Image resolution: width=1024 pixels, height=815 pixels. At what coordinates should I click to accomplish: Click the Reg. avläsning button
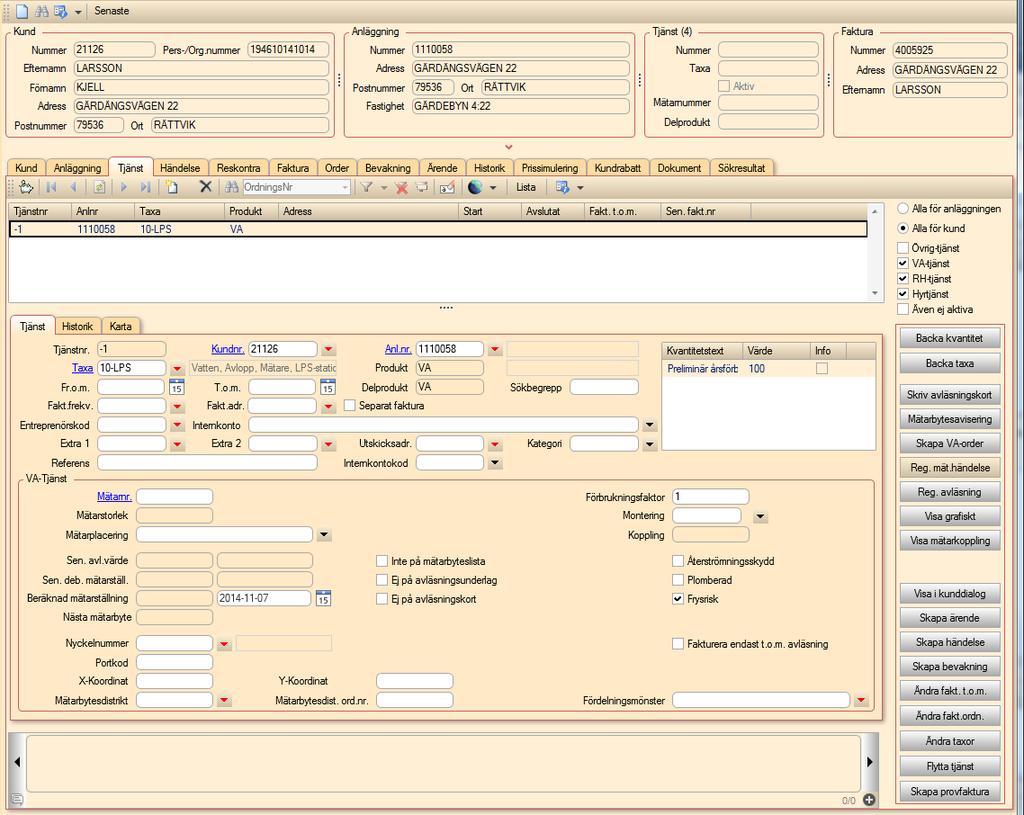tap(950, 492)
